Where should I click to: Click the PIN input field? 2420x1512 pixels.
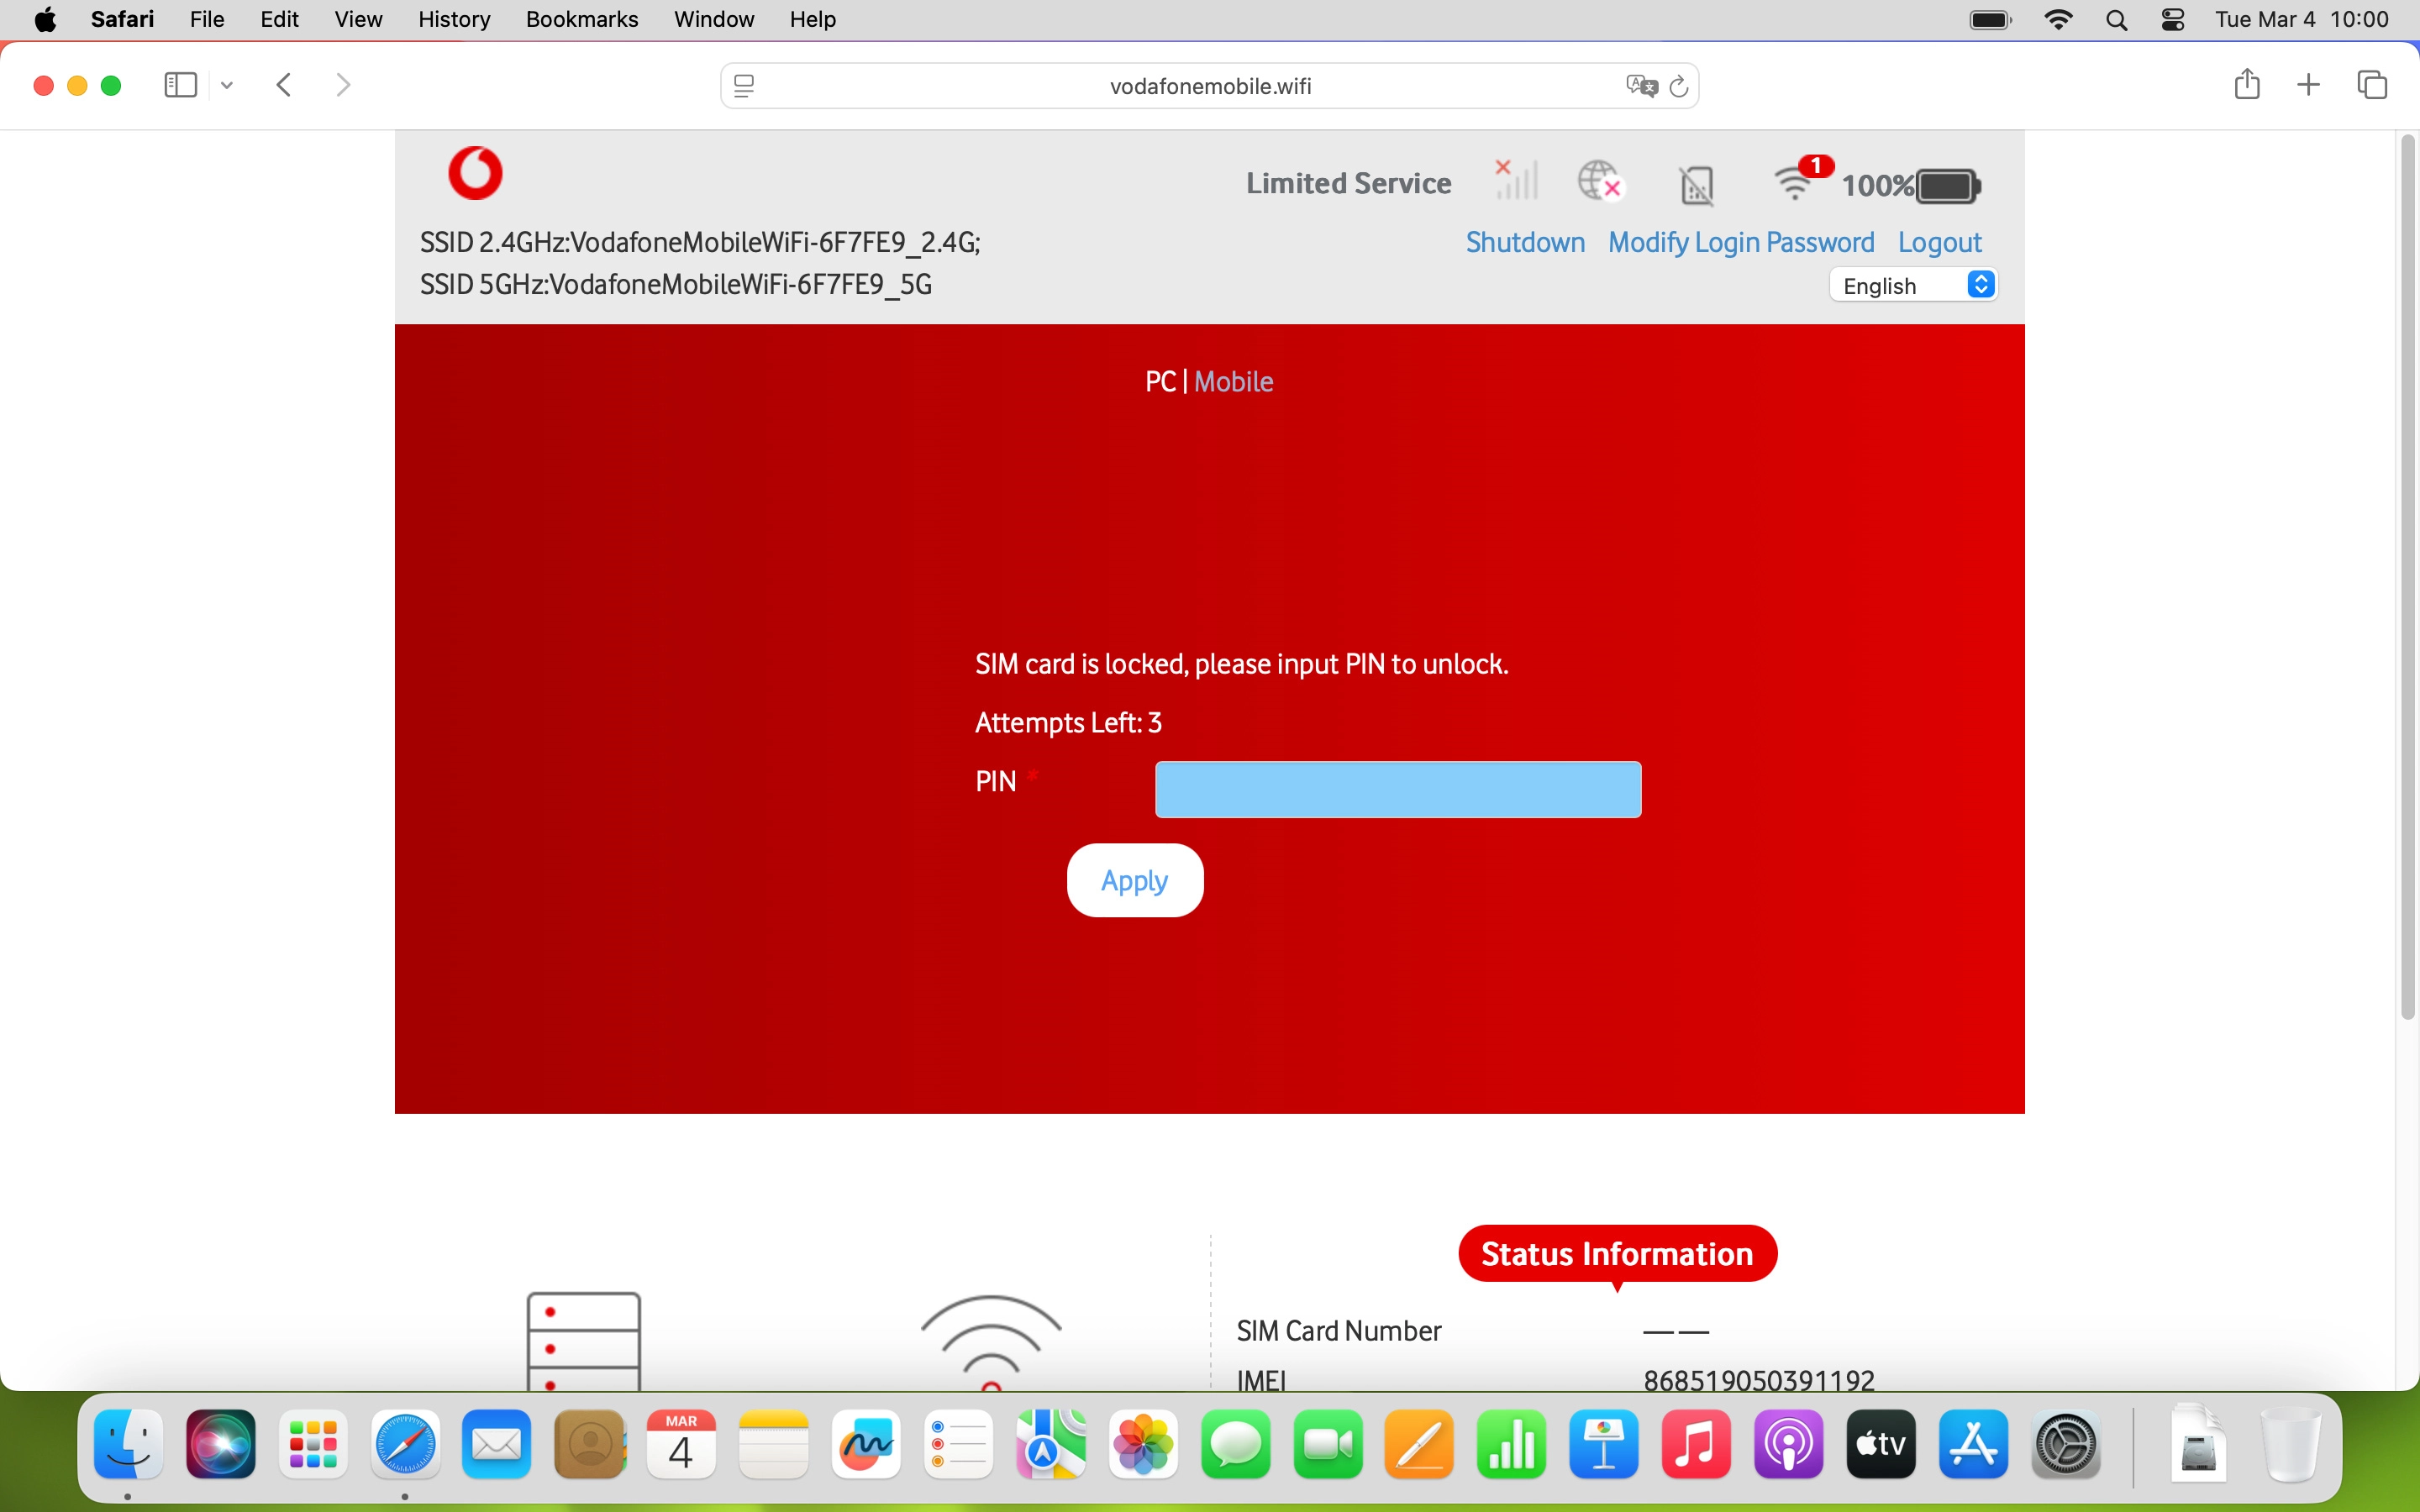coord(1397,790)
